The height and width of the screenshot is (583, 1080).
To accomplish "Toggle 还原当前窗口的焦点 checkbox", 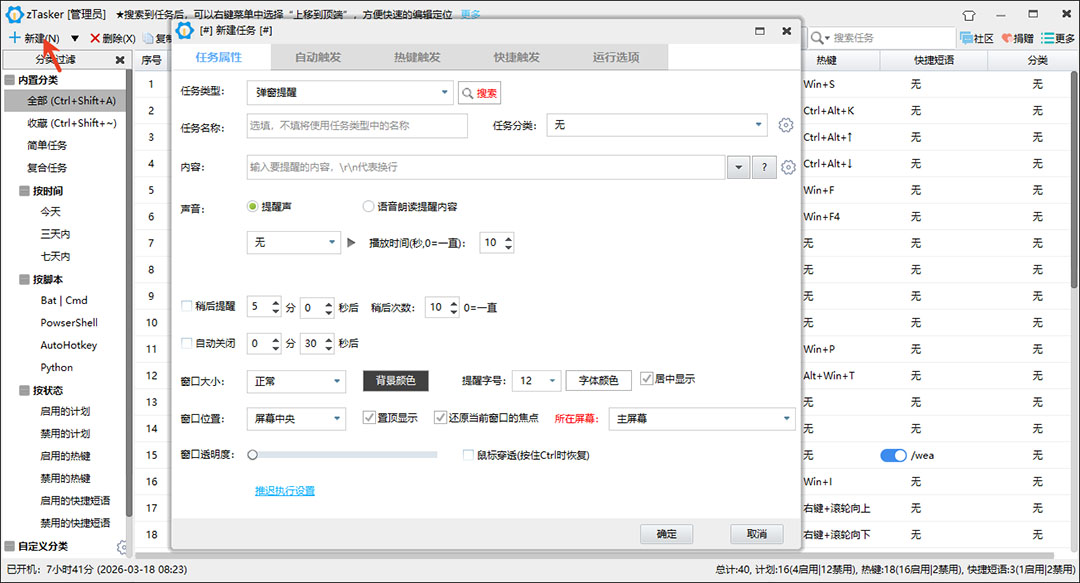I will tap(440, 418).
